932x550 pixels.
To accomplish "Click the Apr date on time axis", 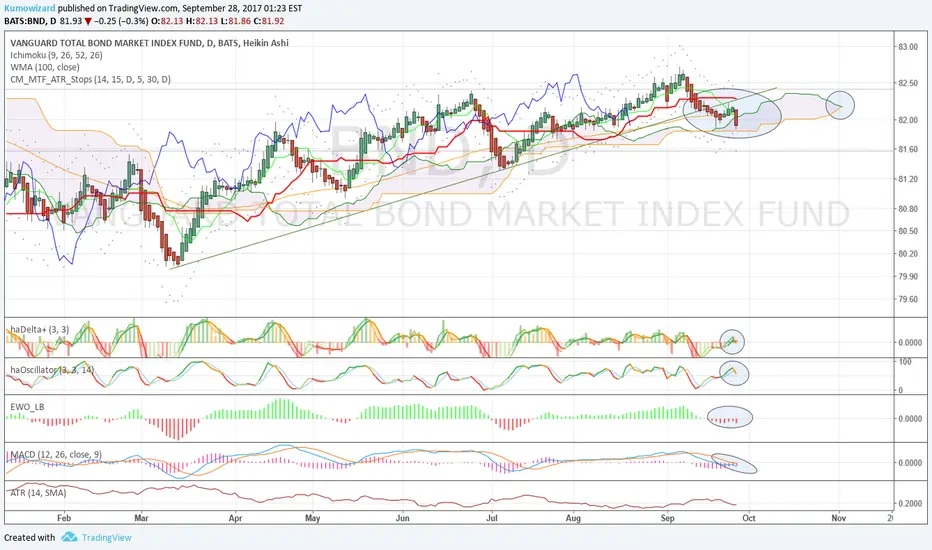I will click(235, 518).
